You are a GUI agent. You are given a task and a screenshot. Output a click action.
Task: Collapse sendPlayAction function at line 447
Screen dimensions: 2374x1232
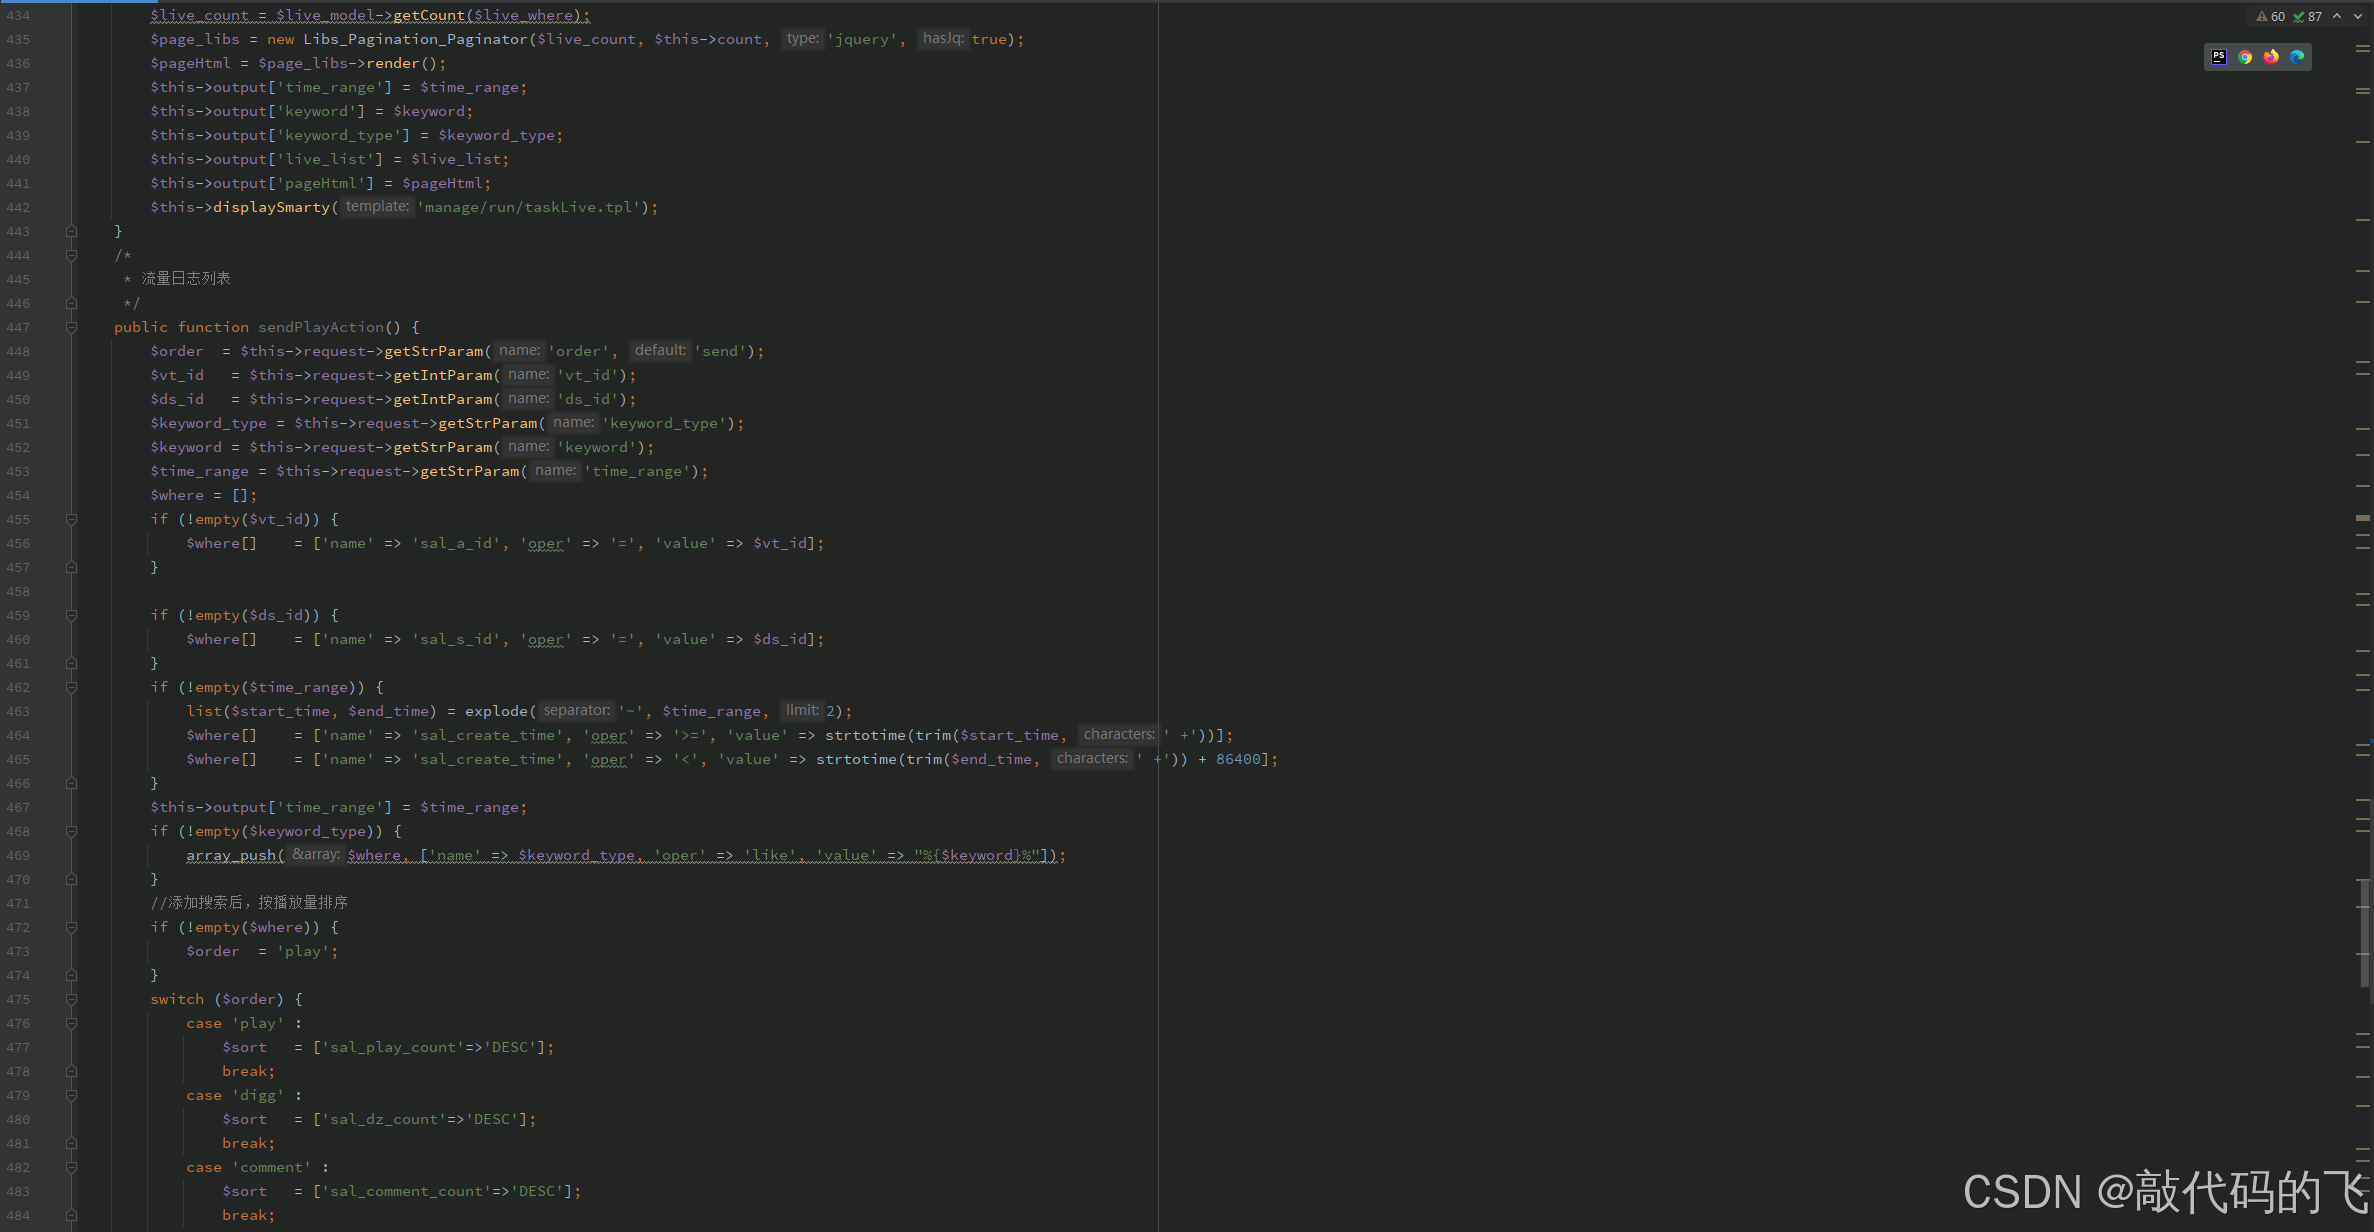coord(71,327)
